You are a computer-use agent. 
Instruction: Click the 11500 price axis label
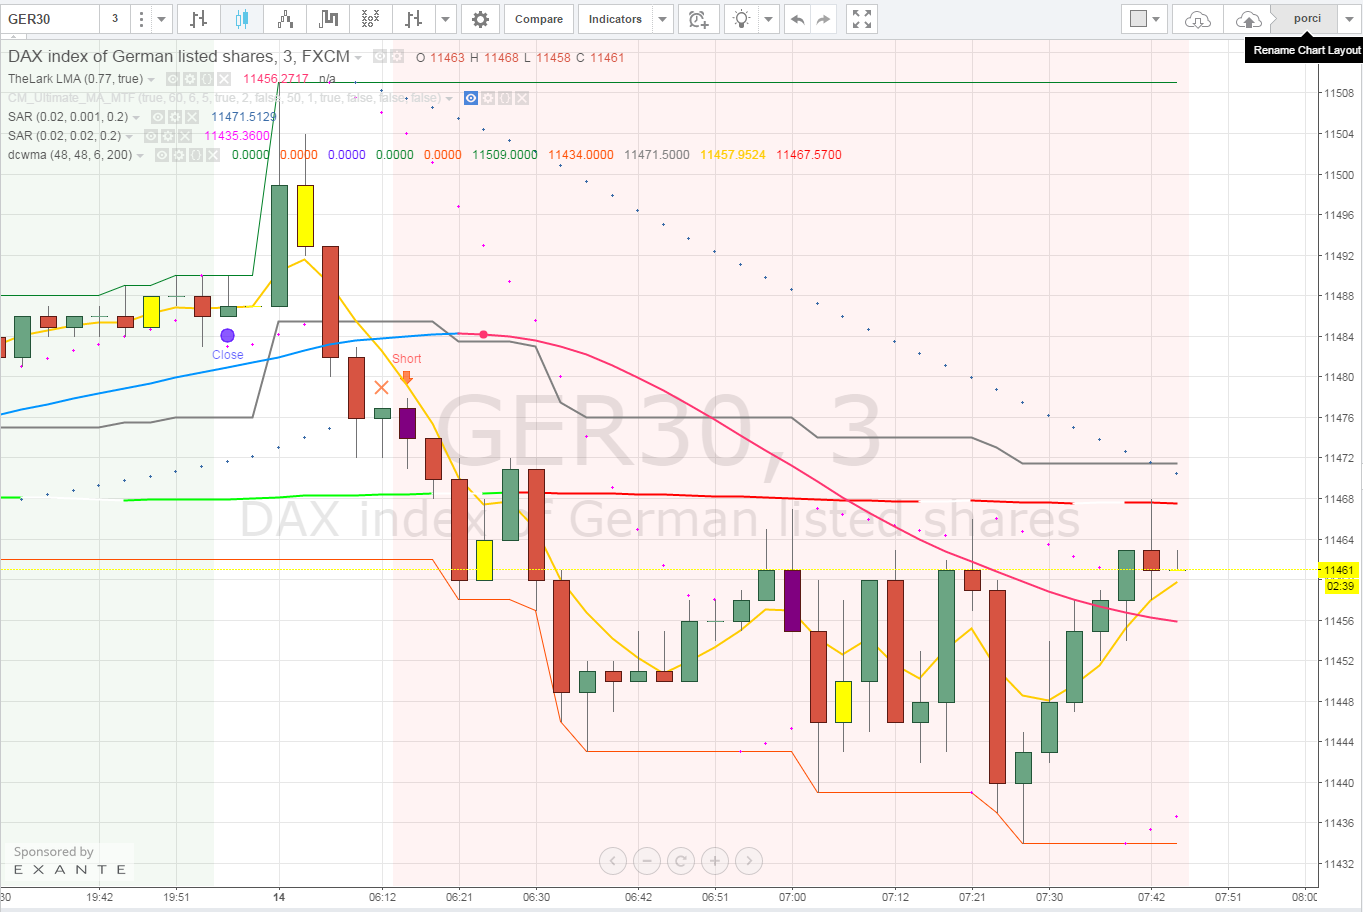[x=1339, y=175]
